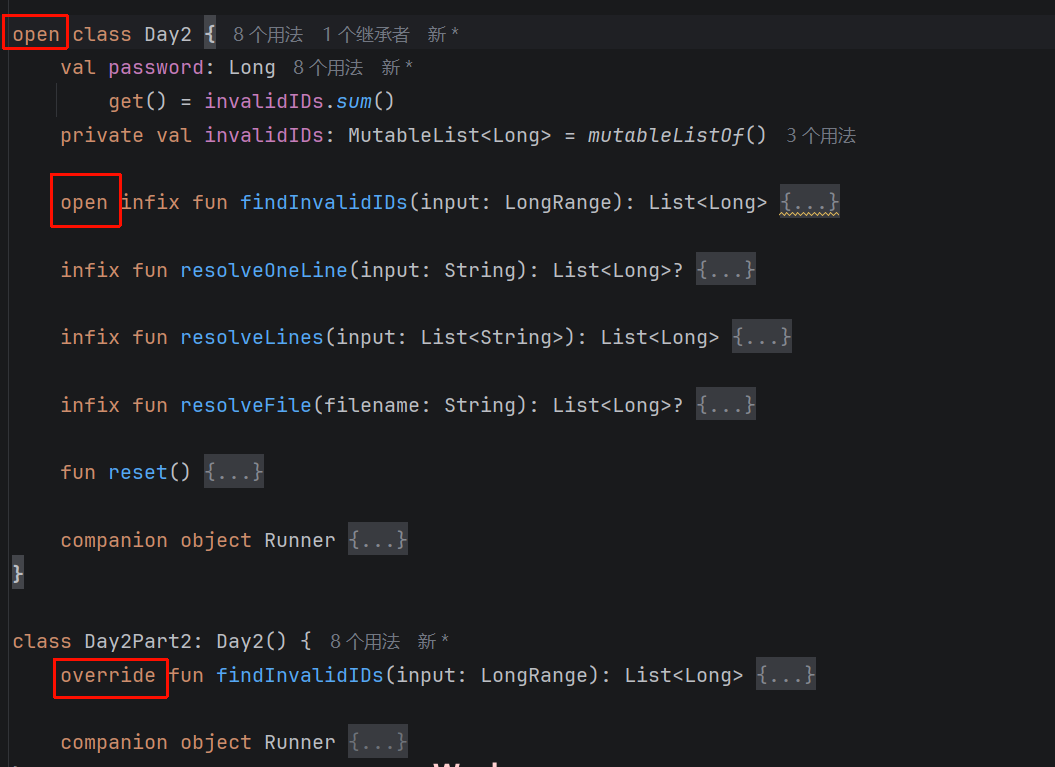Click the open keyword before class Day2
The width and height of the screenshot is (1055, 767).
click(36, 35)
